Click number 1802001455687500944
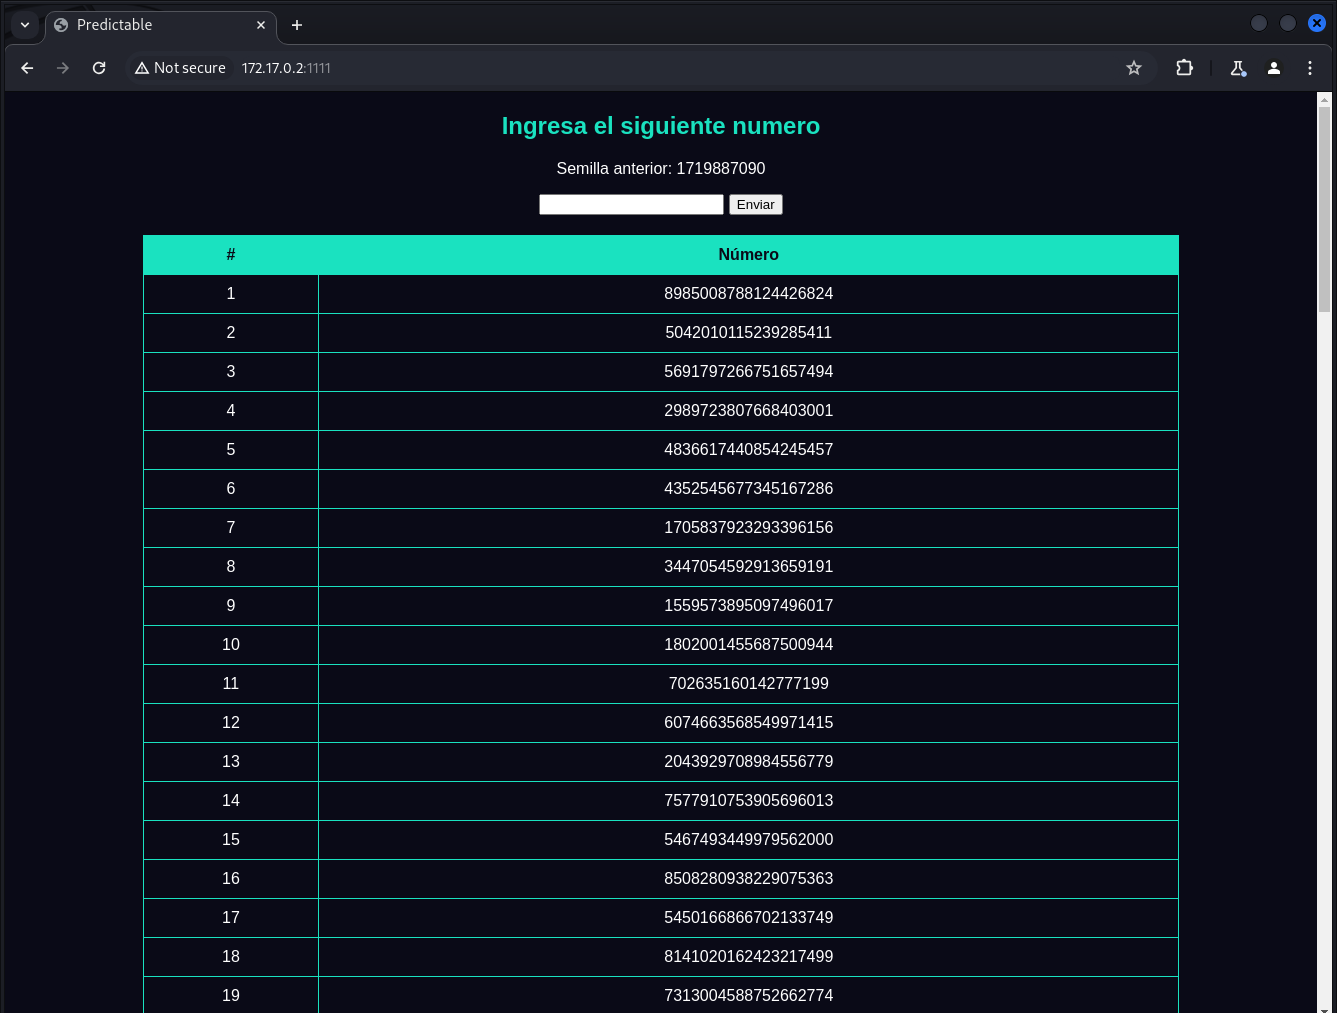Screen dimensions: 1337x1013 tap(748, 644)
